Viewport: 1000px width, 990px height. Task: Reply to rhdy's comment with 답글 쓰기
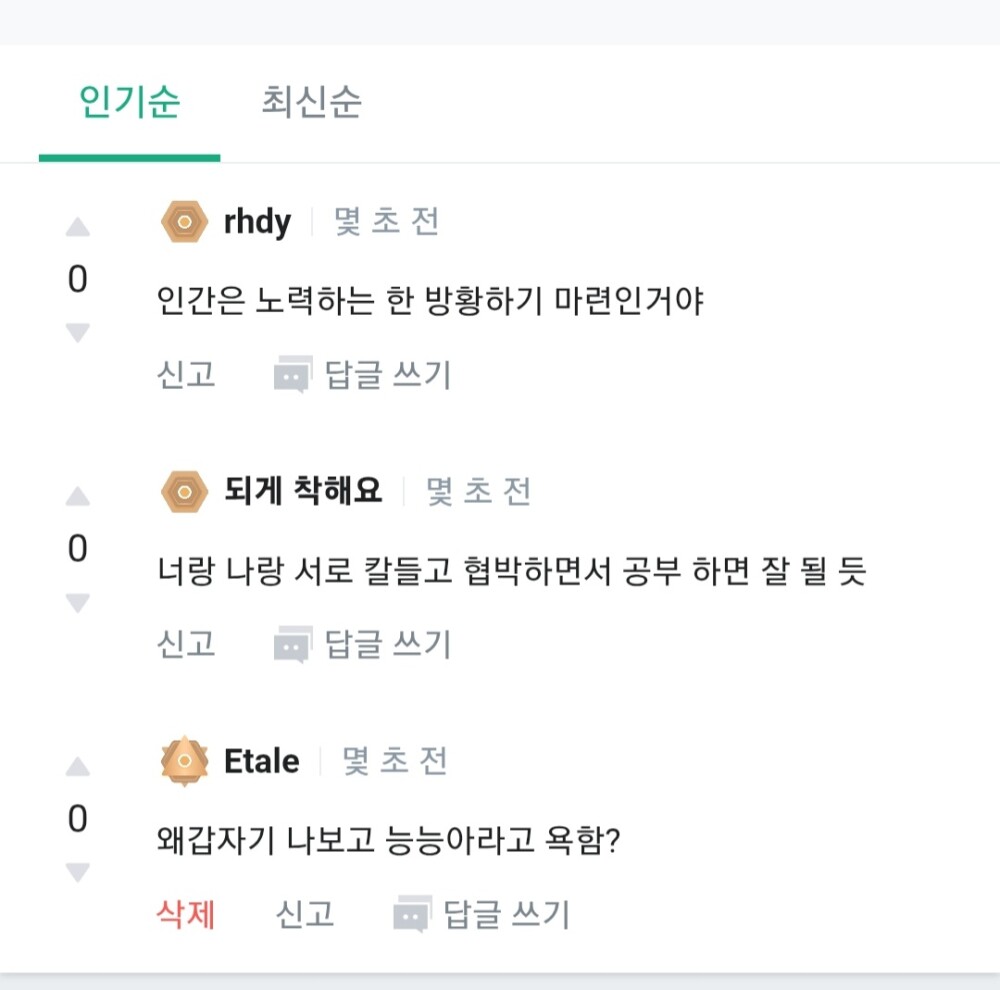coord(363,375)
